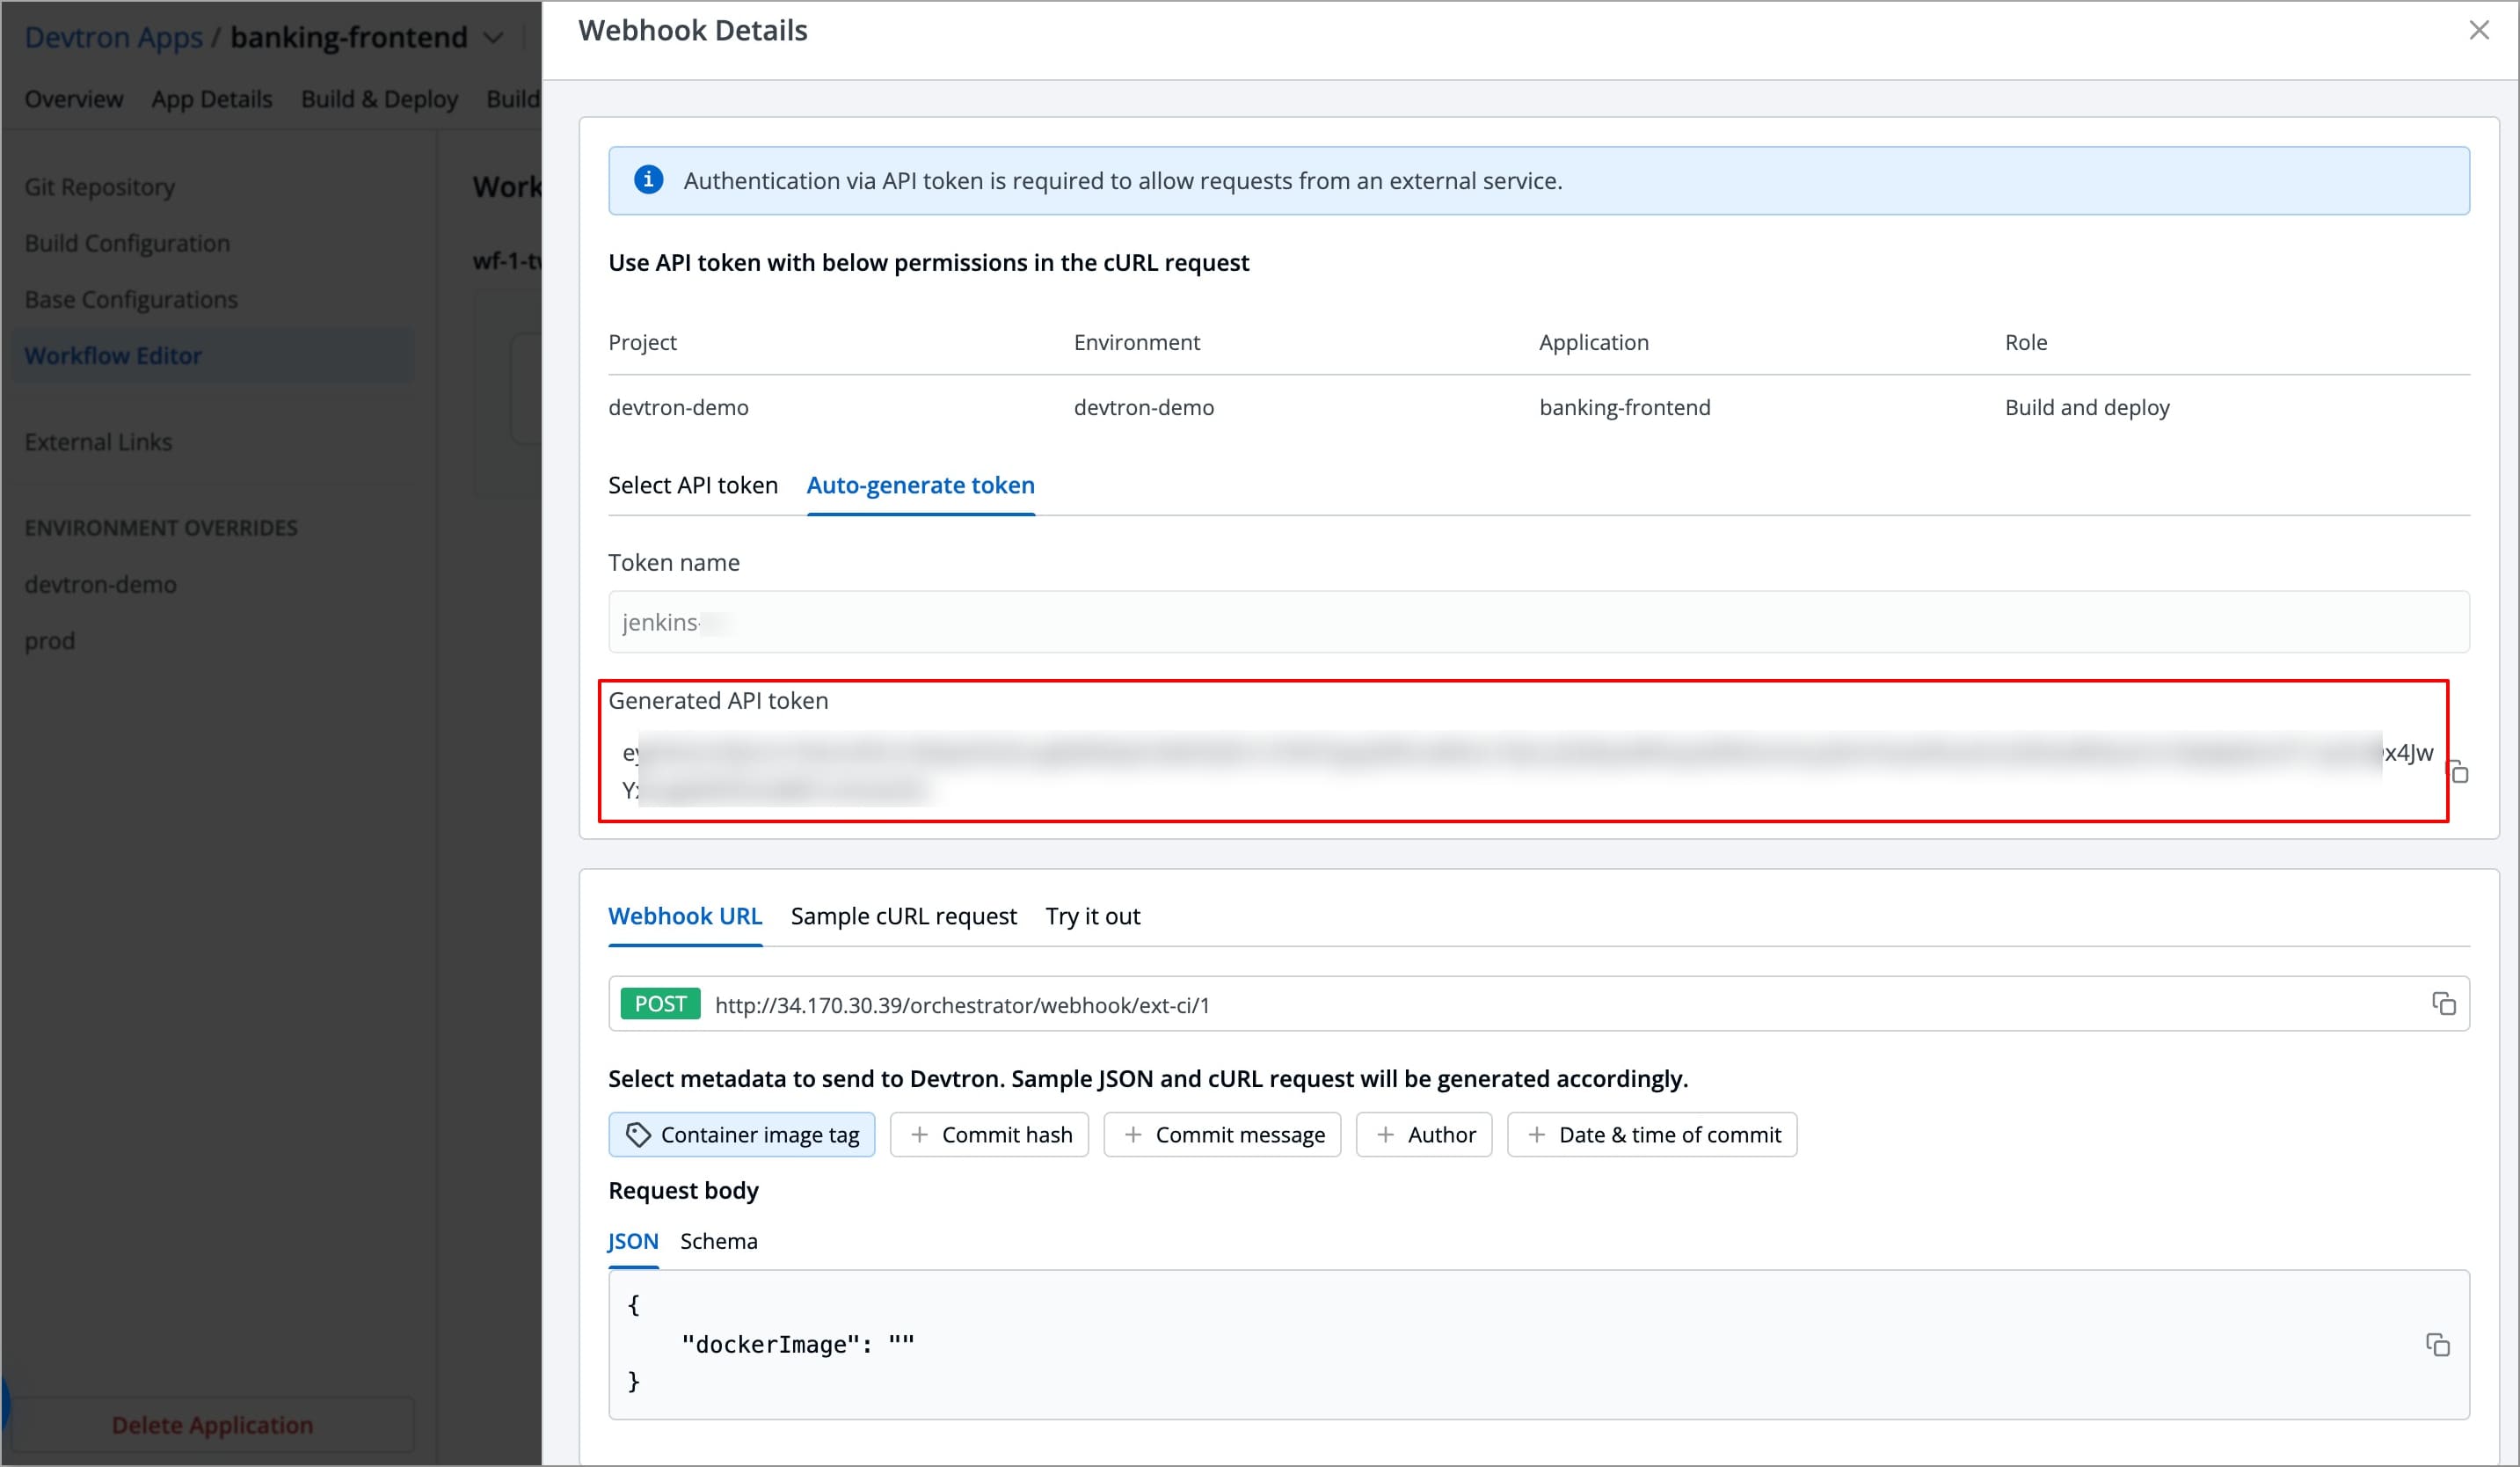
Task: Toggle the Container image tag chip
Action: pyautogui.click(x=741, y=1134)
